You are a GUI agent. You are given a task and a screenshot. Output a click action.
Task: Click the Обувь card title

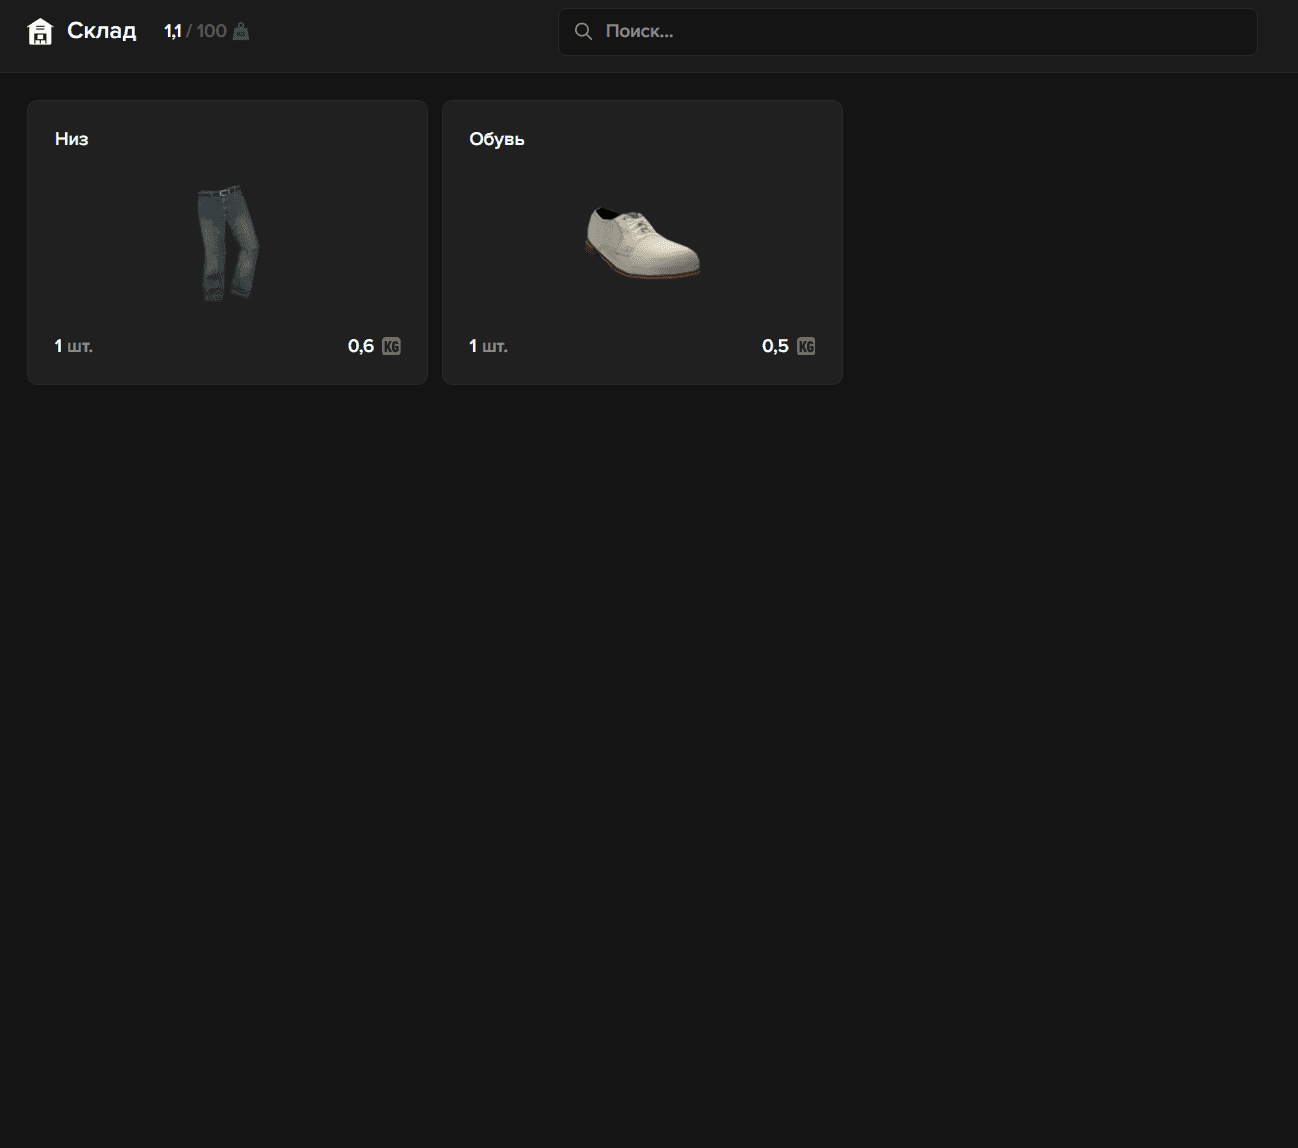pyautogui.click(x=497, y=139)
